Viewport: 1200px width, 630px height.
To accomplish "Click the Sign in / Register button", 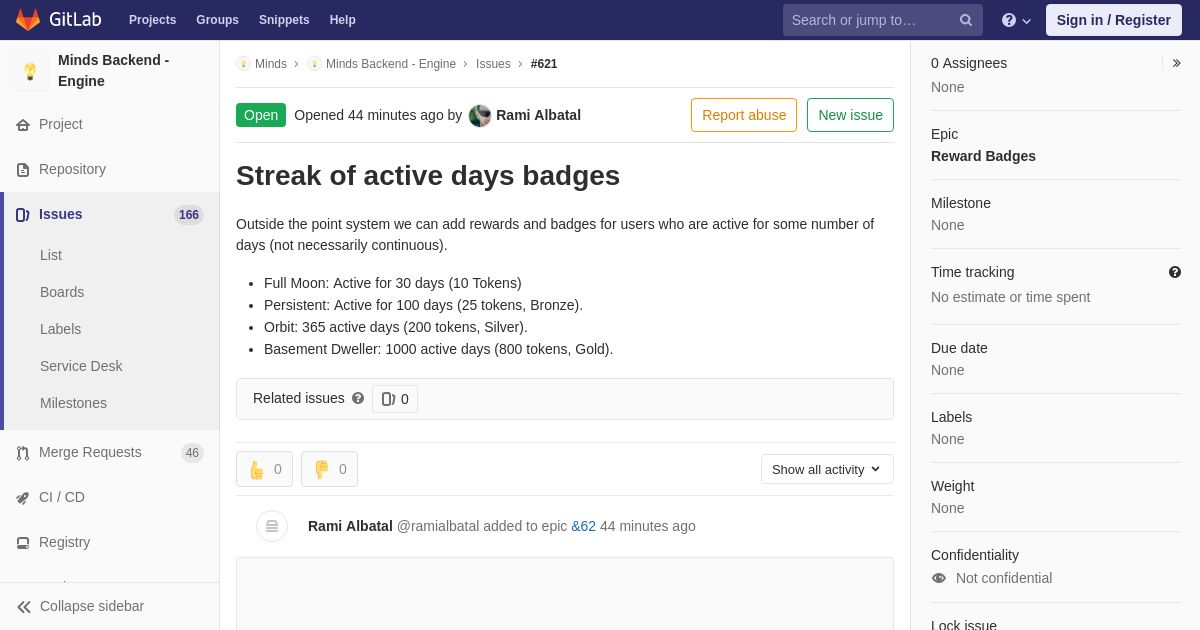I will 1114,20.
